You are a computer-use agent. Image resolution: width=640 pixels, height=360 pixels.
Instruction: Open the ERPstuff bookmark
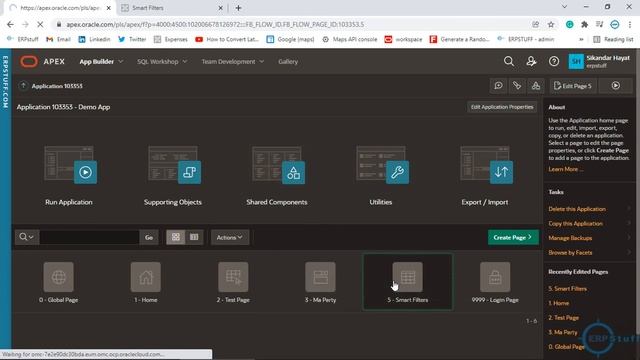tap(22, 39)
